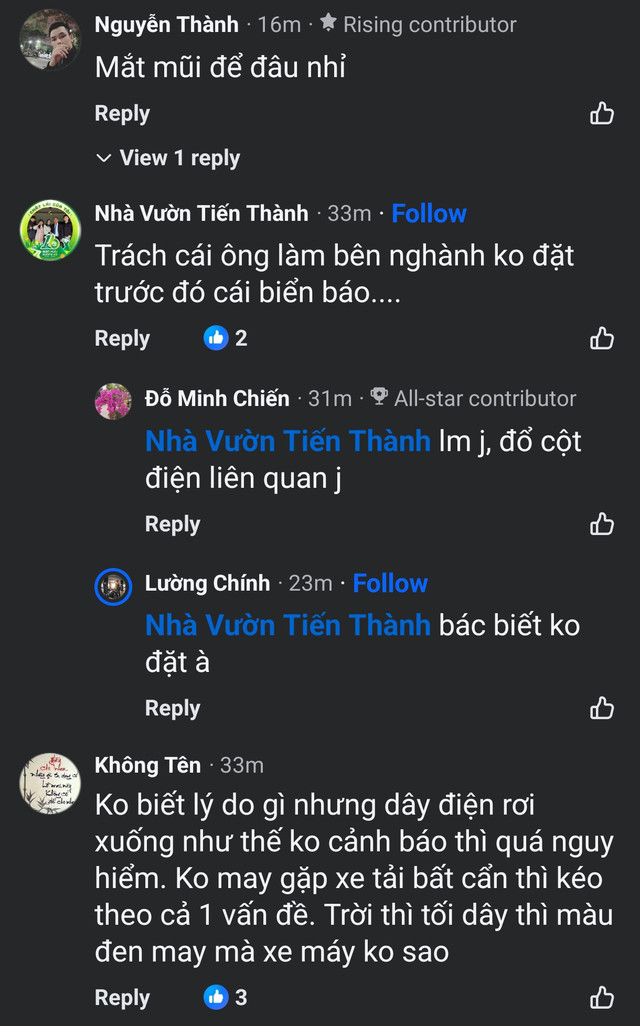Like Lường Chính's reply

[x=602, y=709]
